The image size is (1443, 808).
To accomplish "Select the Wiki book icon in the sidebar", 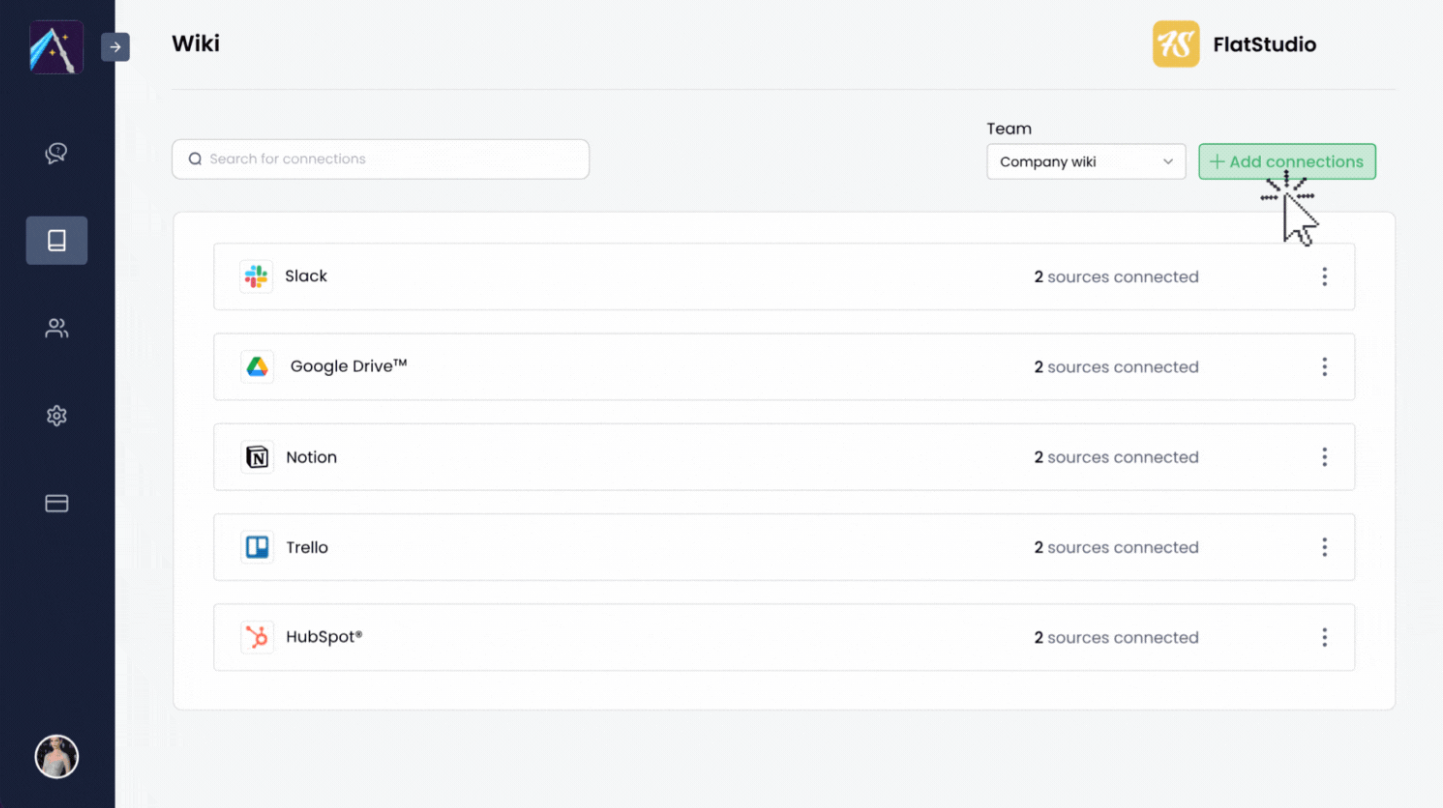I will coord(56,240).
